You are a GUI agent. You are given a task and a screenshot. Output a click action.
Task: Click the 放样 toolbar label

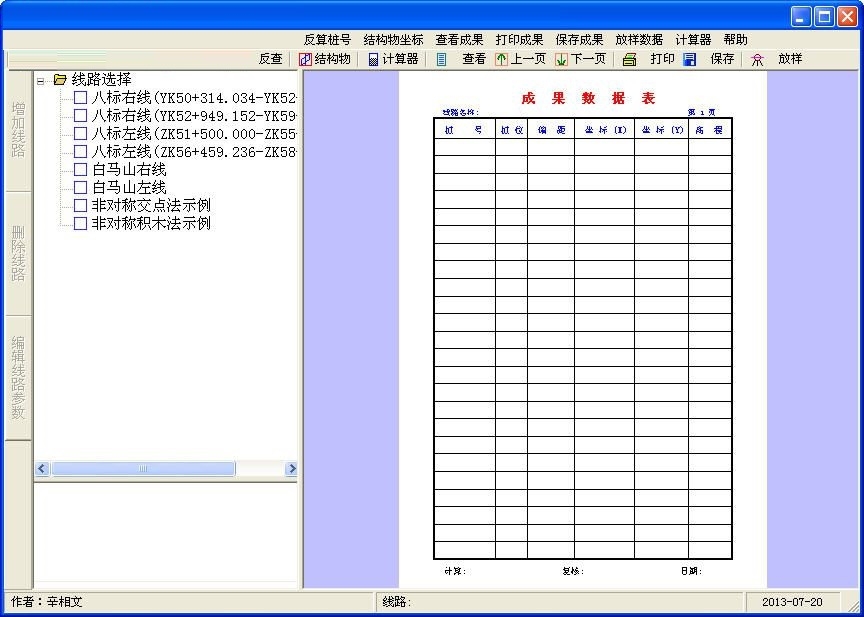(x=790, y=59)
